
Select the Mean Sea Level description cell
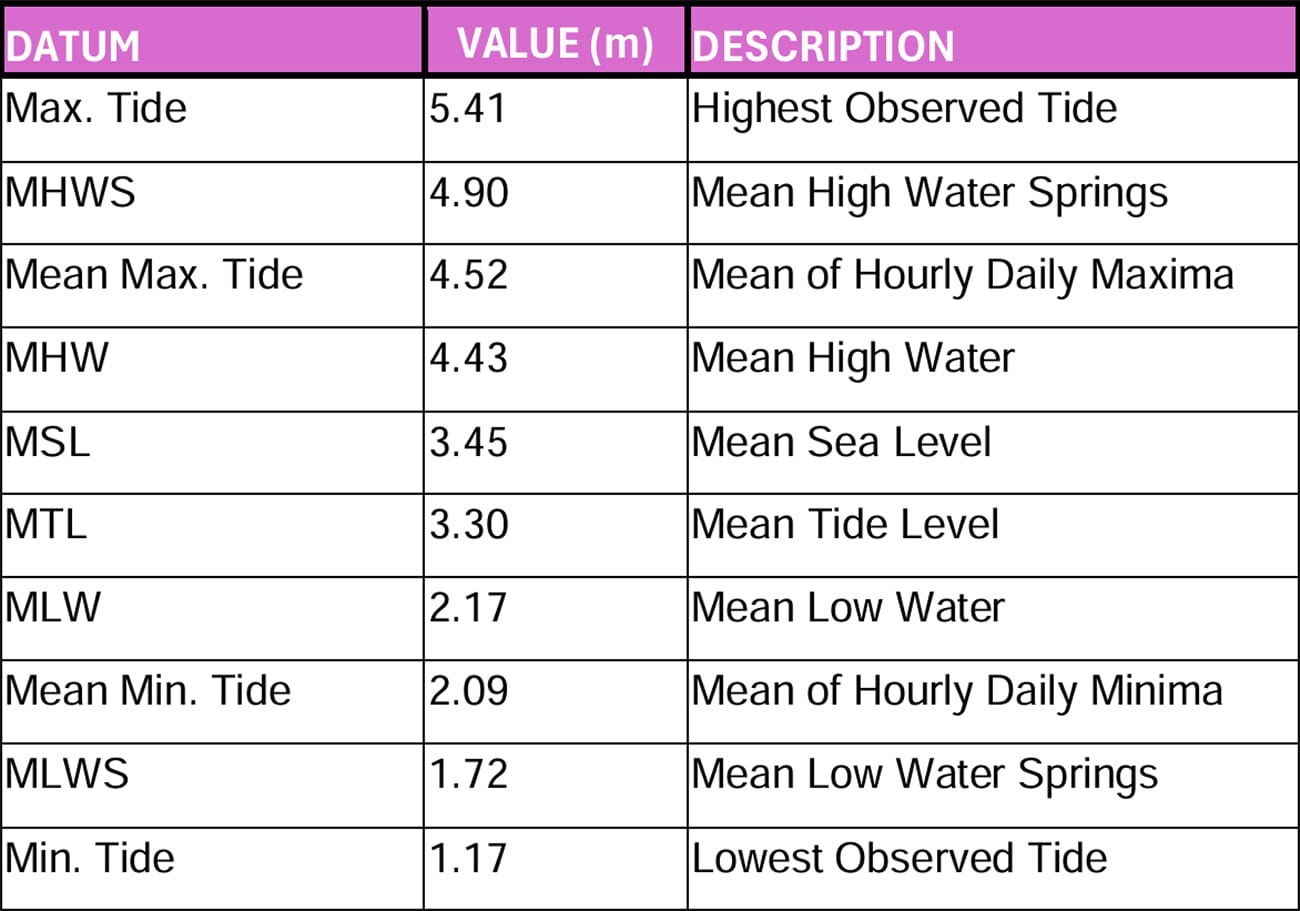click(841, 441)
